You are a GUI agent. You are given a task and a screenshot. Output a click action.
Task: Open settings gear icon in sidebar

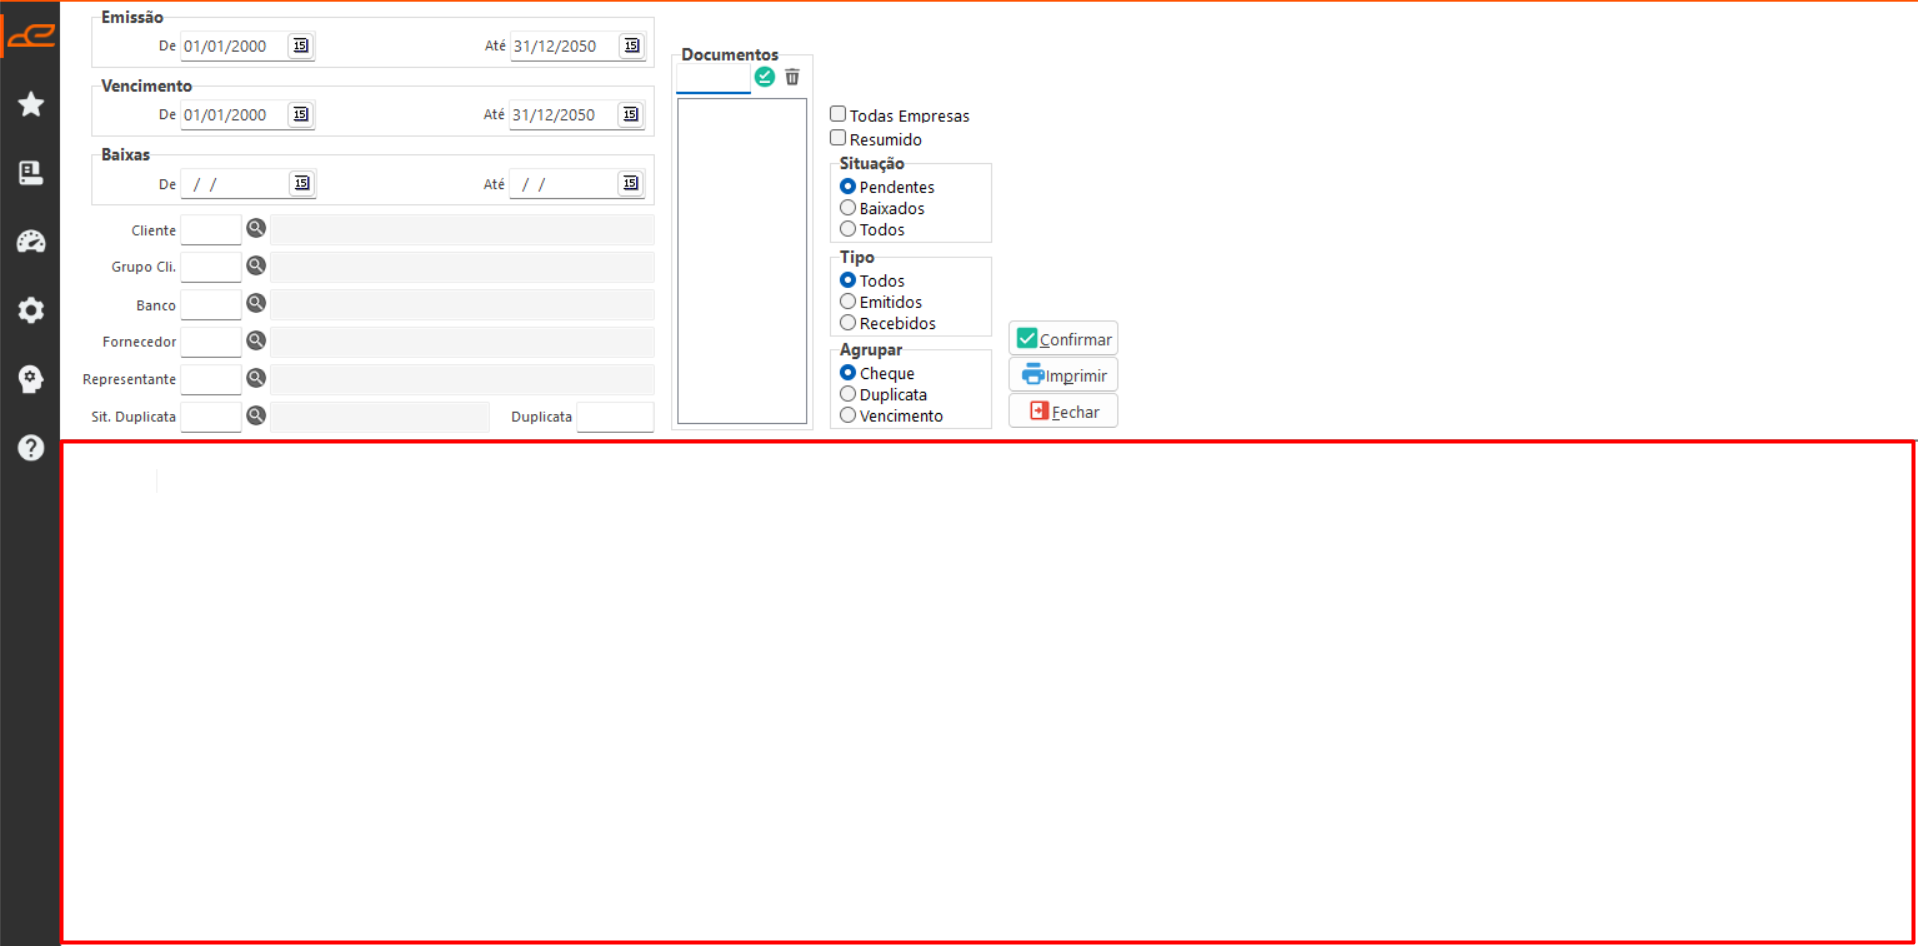[x=31, y=310]
